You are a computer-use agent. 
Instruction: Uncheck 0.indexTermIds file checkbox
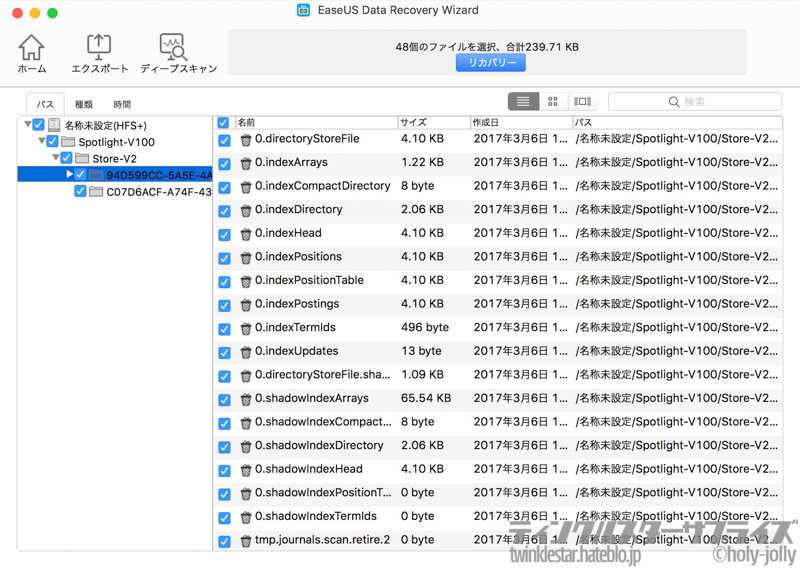pos(224,329)
